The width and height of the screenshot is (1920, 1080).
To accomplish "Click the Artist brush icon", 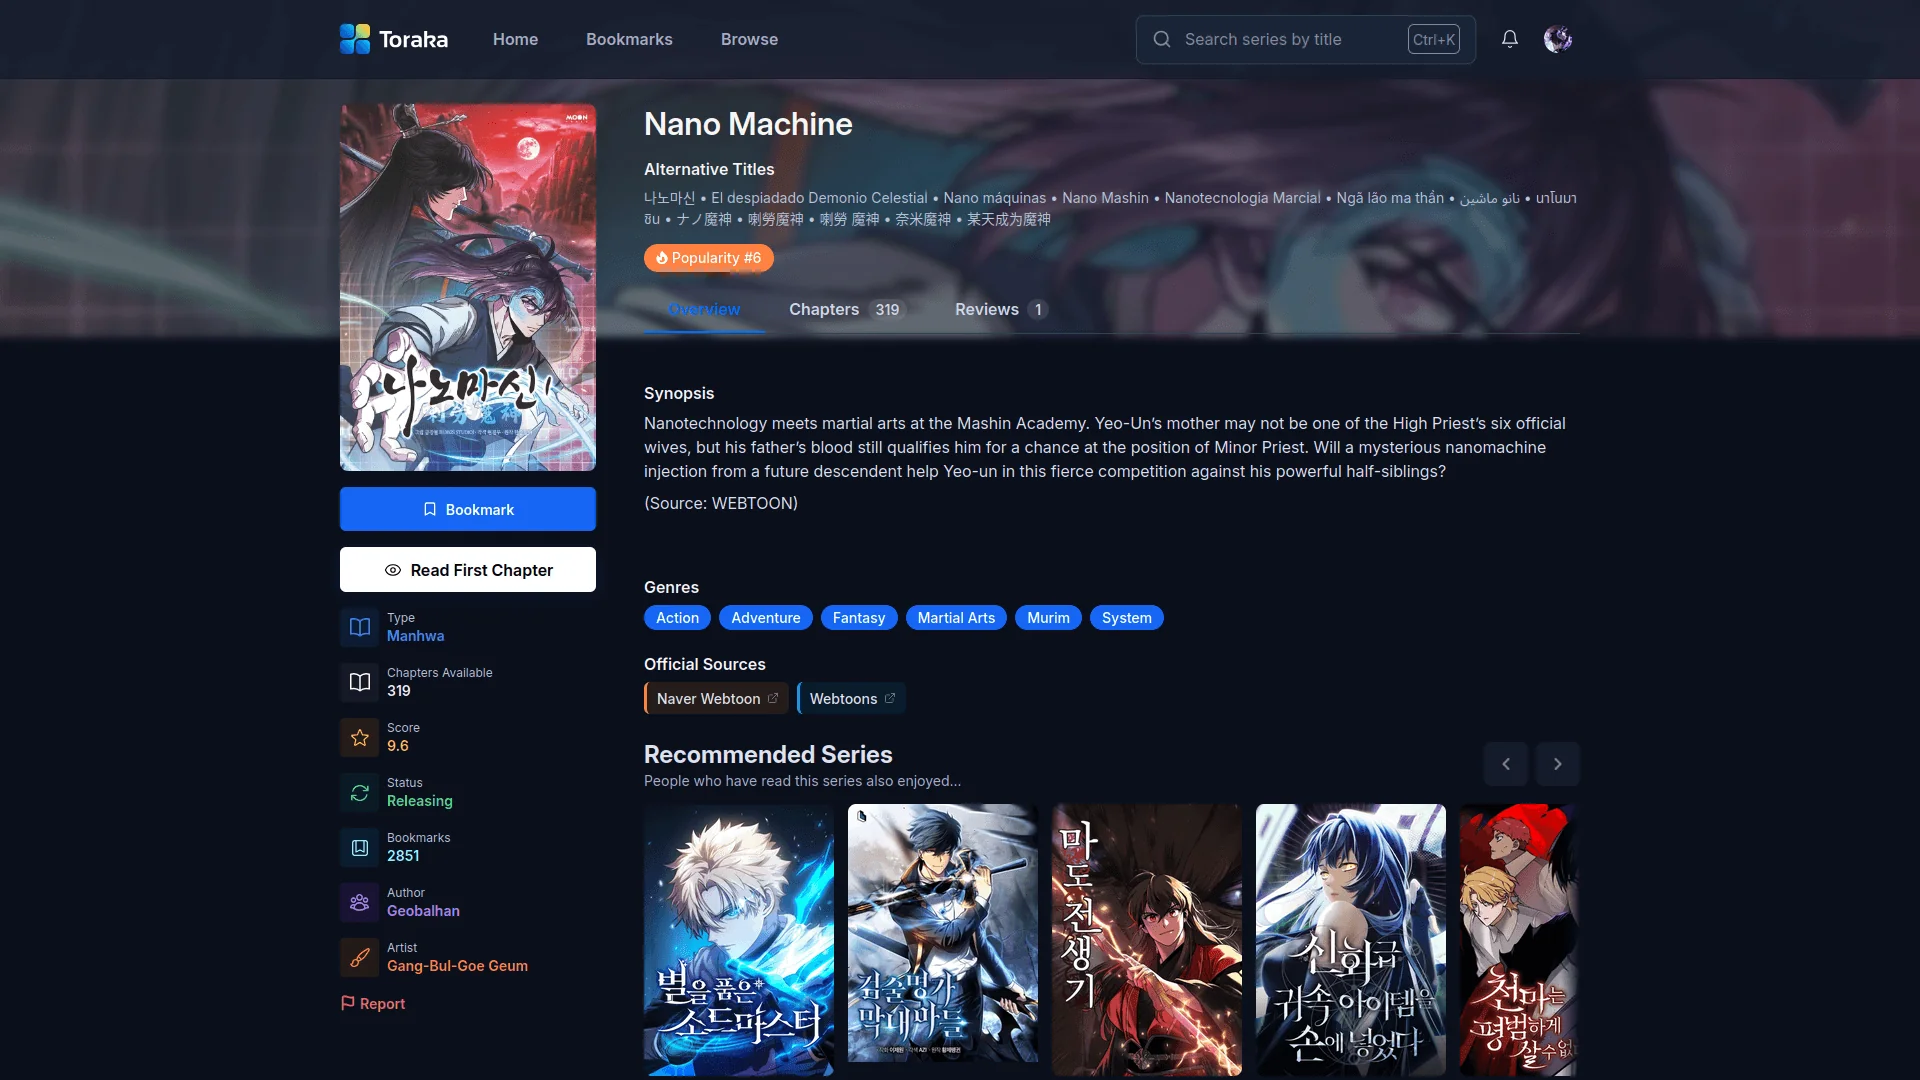I will pos(360,957).
